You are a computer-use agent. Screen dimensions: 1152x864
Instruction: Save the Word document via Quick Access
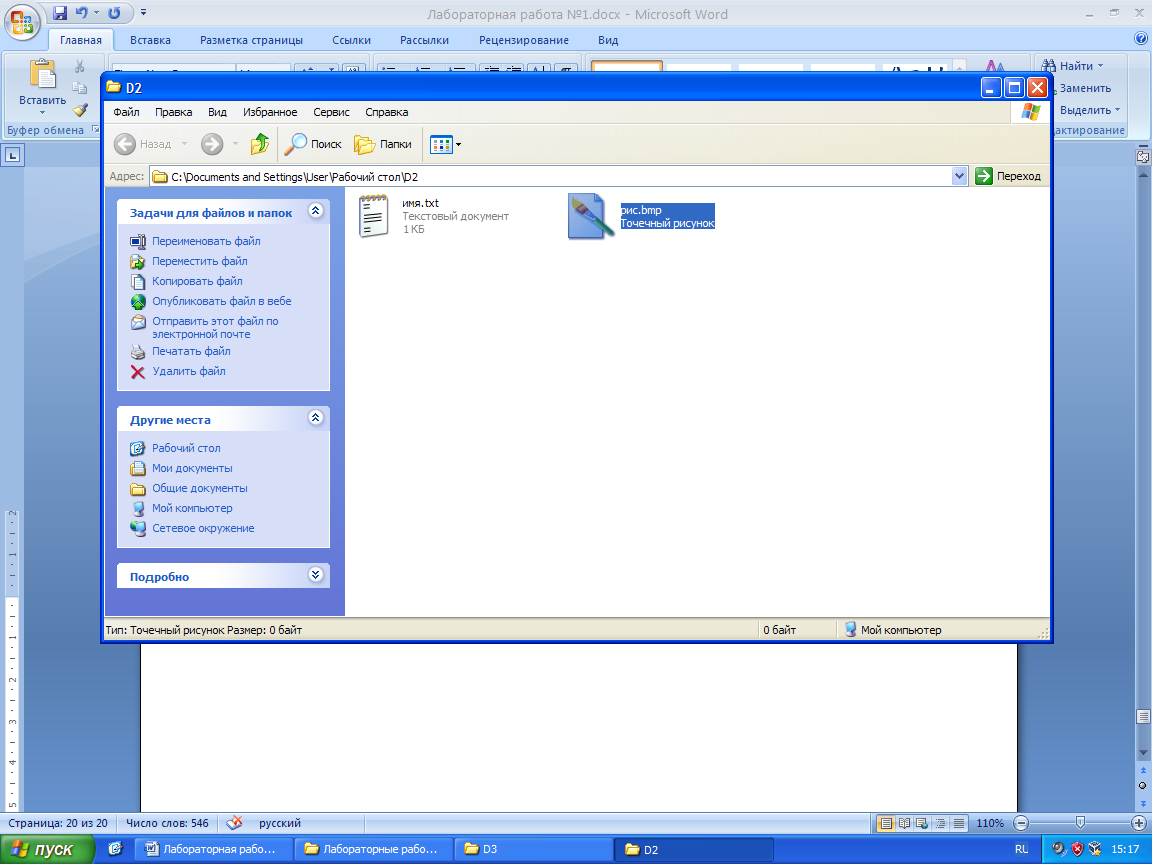tap(60, 12)
